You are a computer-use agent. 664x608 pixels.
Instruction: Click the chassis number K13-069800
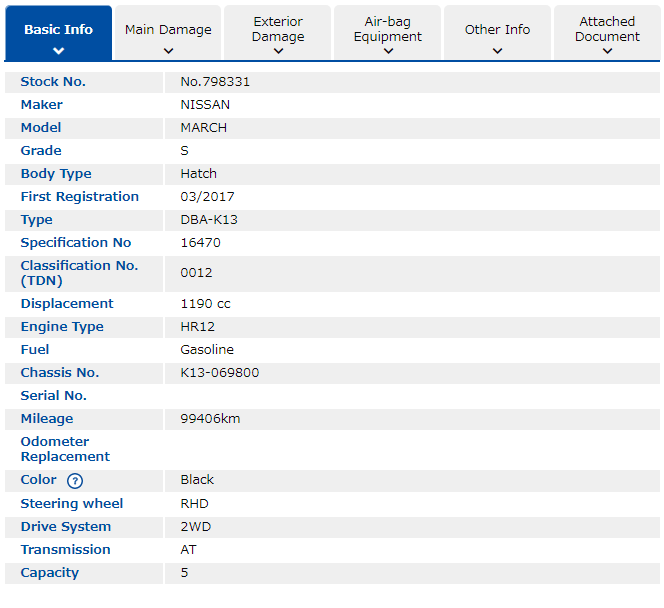click(220, 373)
